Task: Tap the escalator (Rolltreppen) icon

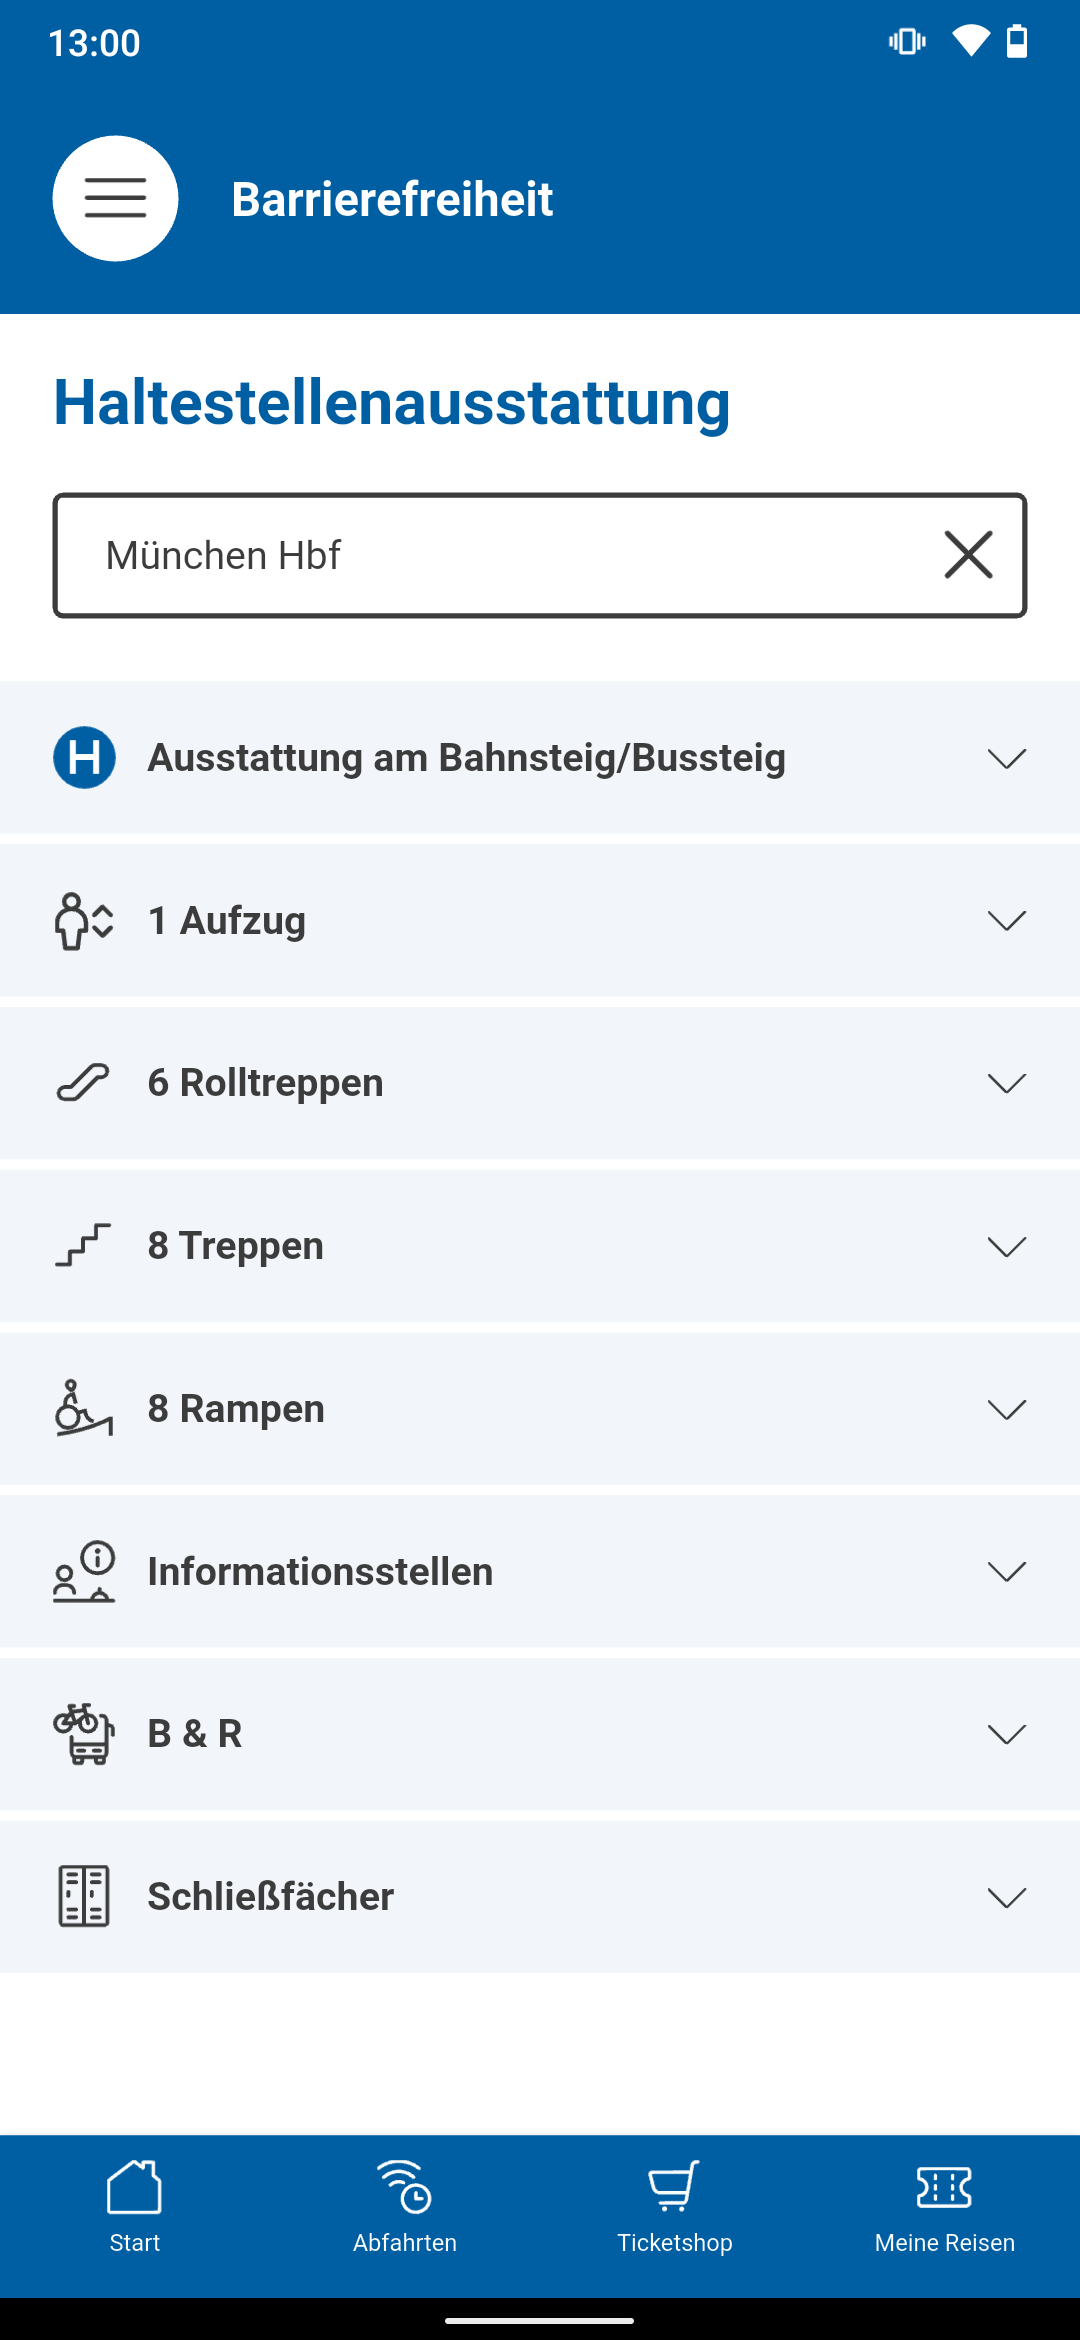Action: (x=84, y=1083)
